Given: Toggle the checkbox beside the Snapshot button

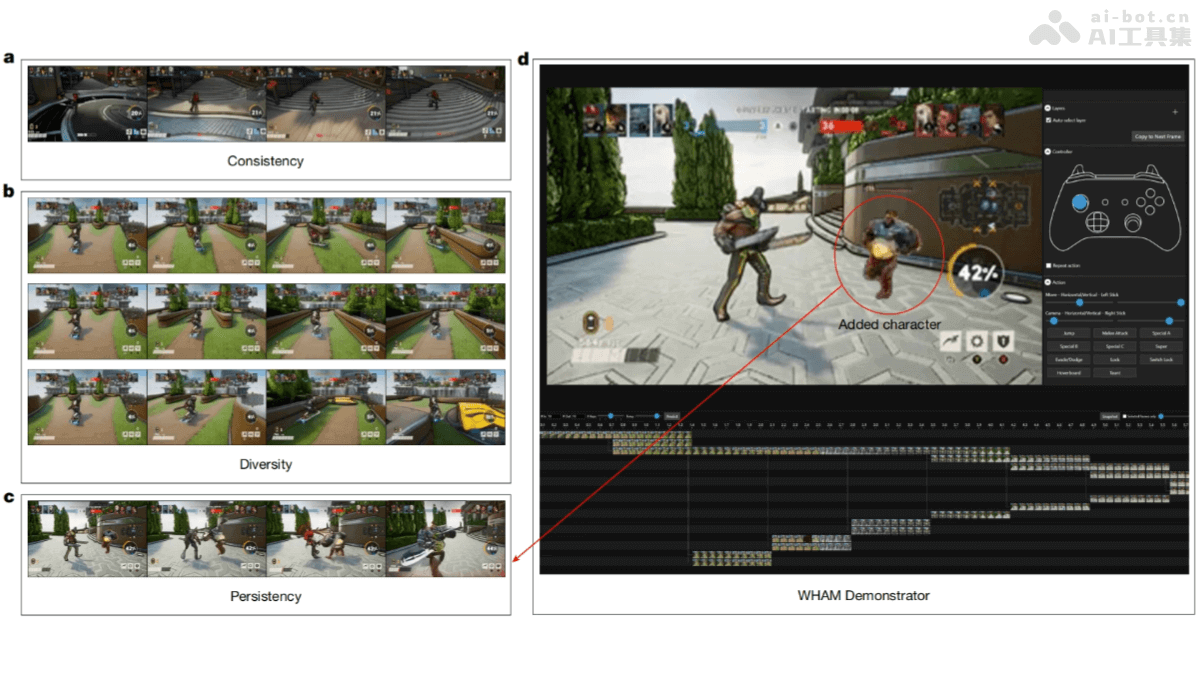Looking at the screenshot, I should [x=1125, y=416].
